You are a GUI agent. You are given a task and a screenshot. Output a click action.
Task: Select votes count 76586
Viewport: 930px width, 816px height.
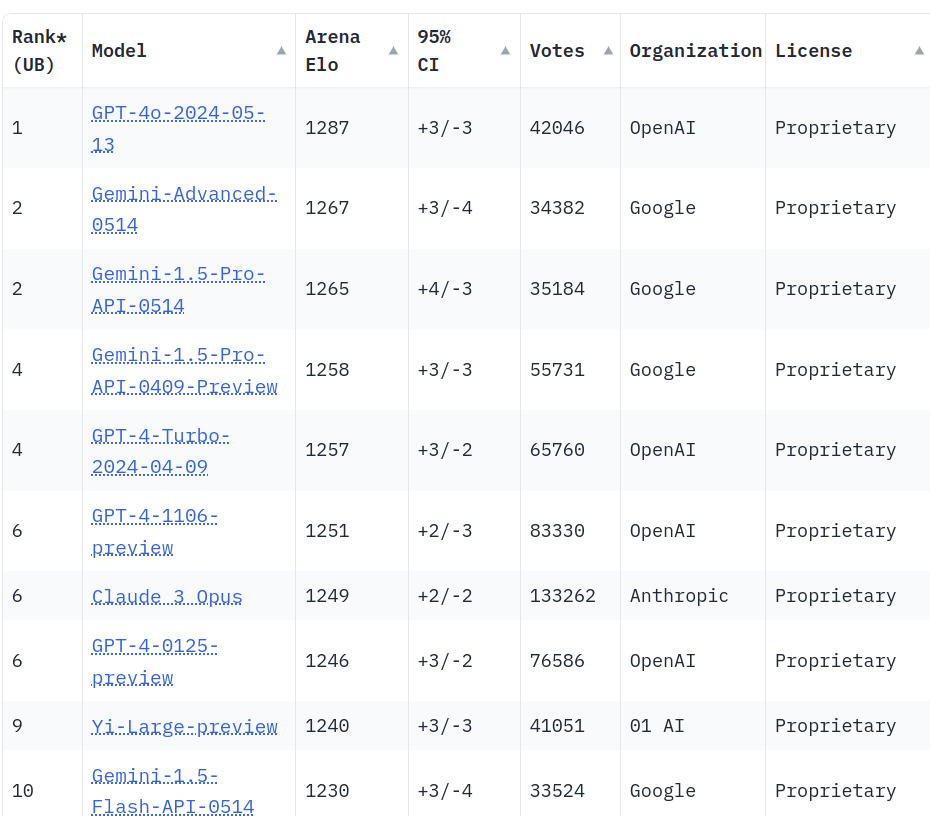[x=557, y=661]
